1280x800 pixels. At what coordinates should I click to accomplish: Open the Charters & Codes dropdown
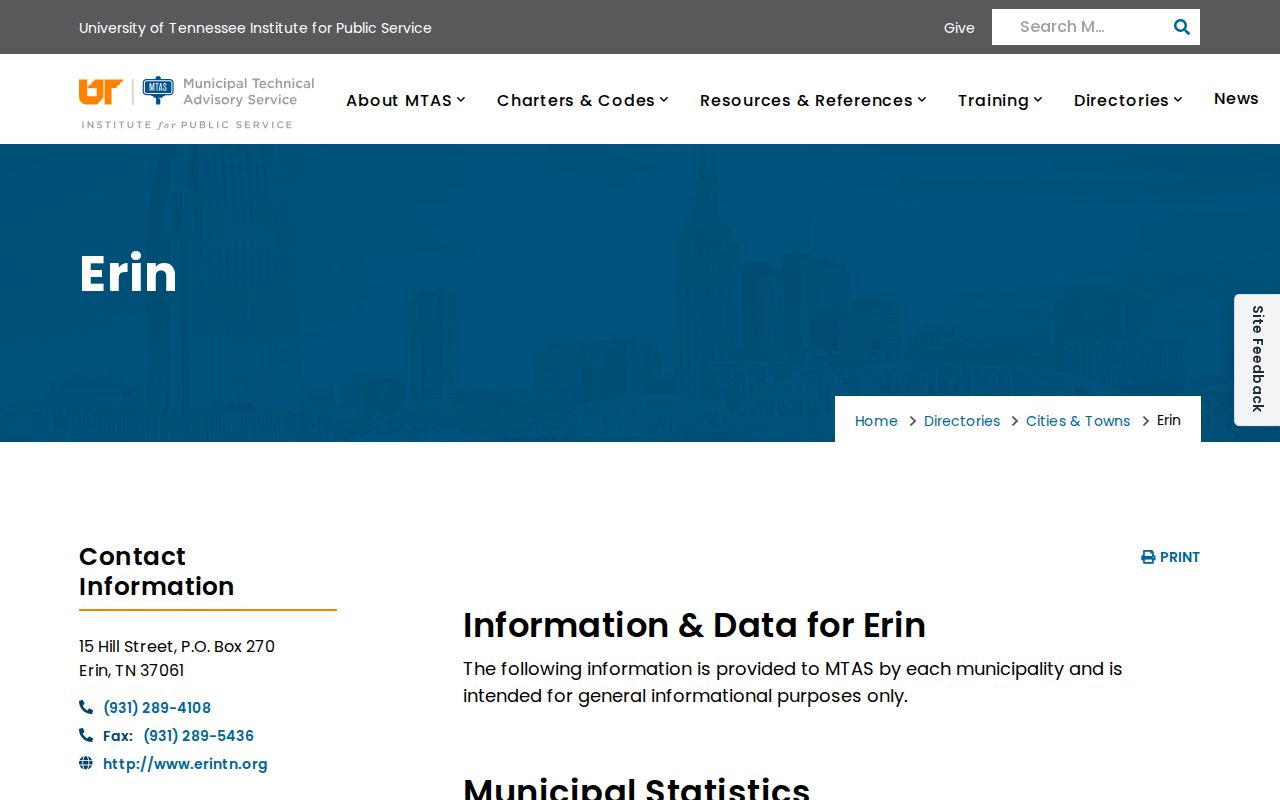pyautogui.click(x=583, y=100)
